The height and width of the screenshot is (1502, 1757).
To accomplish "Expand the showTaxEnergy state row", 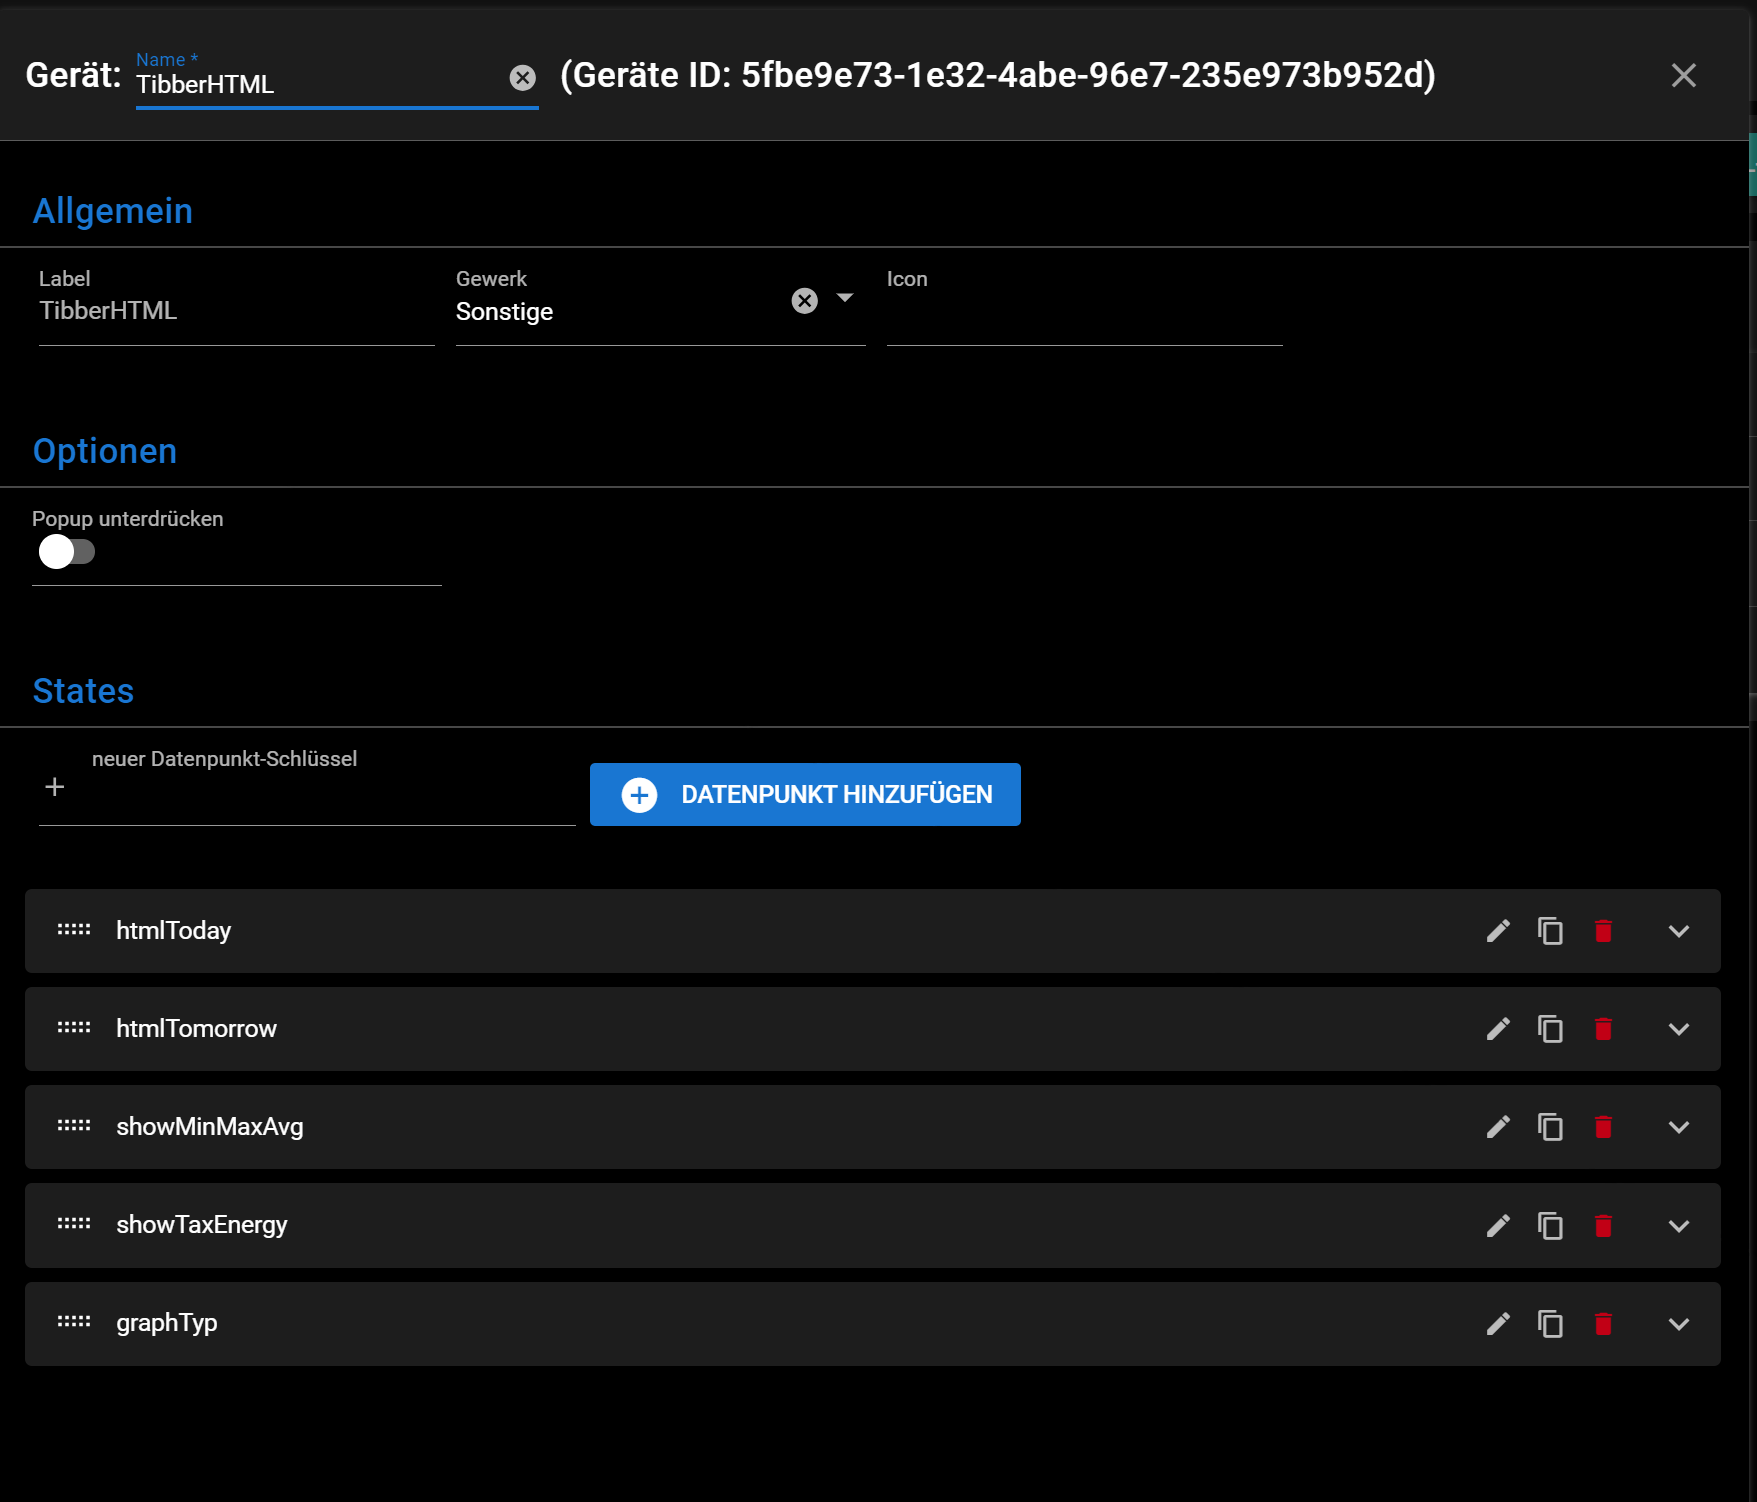I will 1678,1226.
